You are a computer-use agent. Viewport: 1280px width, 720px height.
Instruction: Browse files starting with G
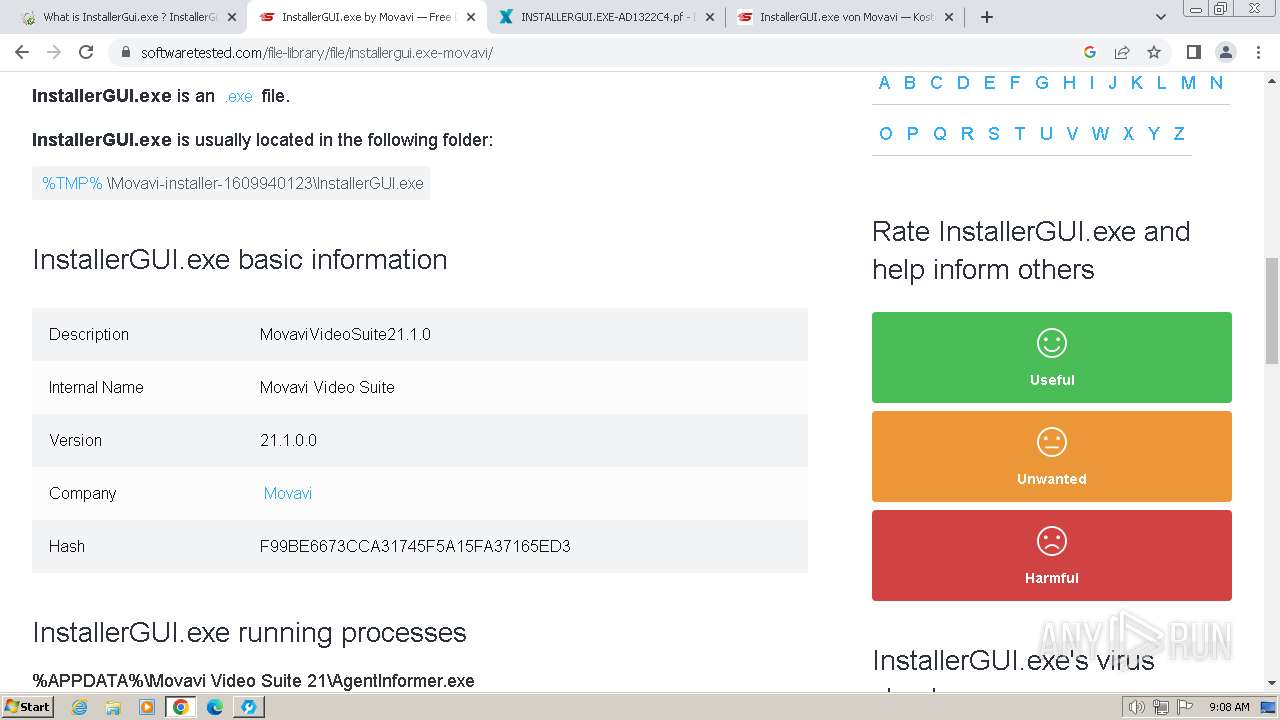[1042, 83]
